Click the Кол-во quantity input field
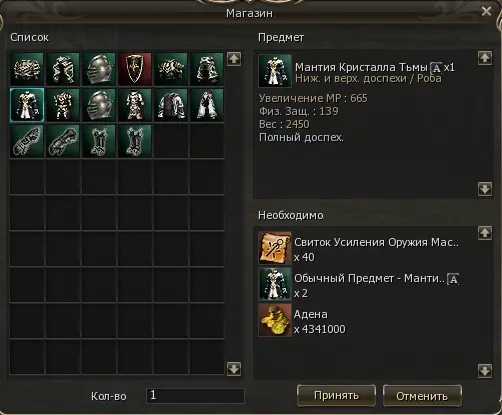This screenshot has width=502, height=415. tap(195, 396)
